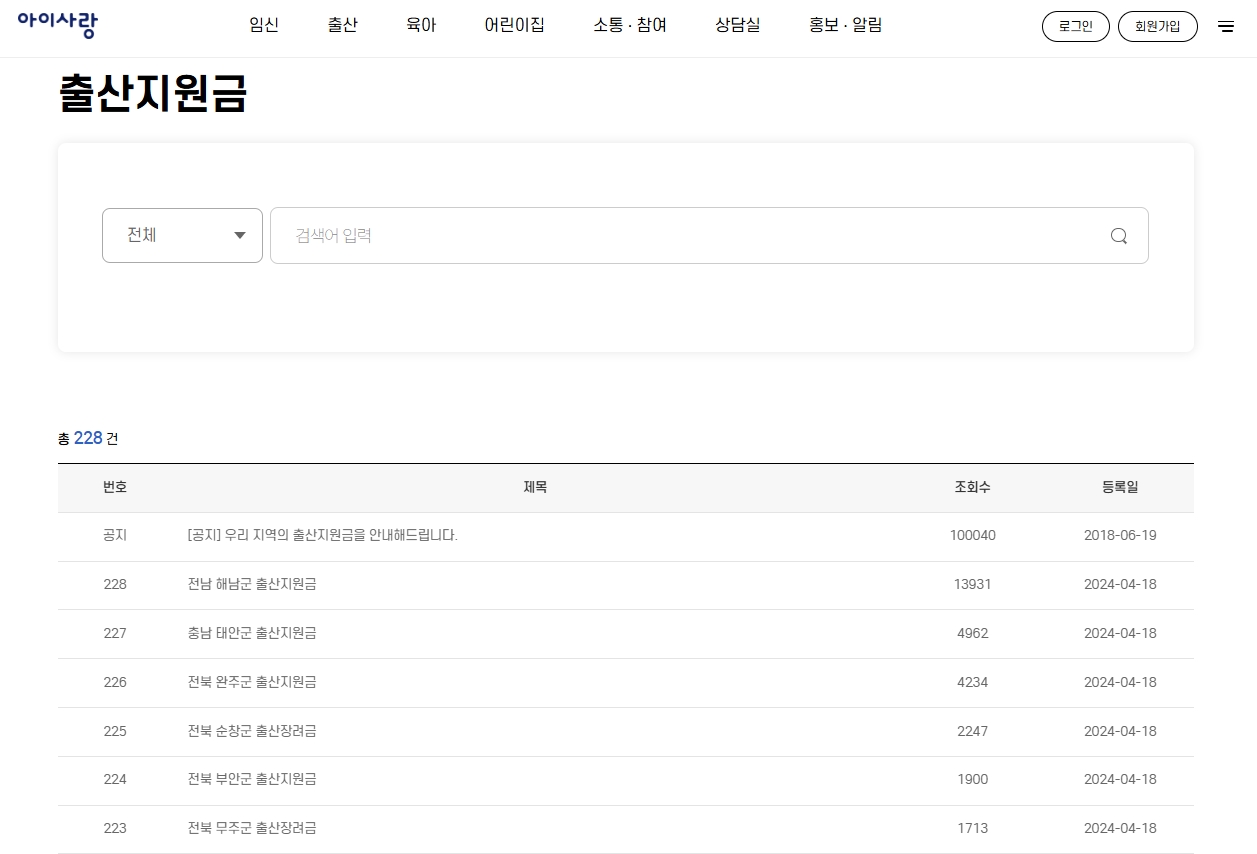Open post 전남 해남군 출산지원금
1257x854 pixels.
point(252,584)
